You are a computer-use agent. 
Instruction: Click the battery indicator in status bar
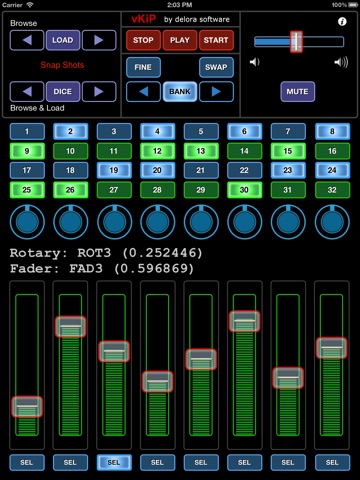(353, 5)
